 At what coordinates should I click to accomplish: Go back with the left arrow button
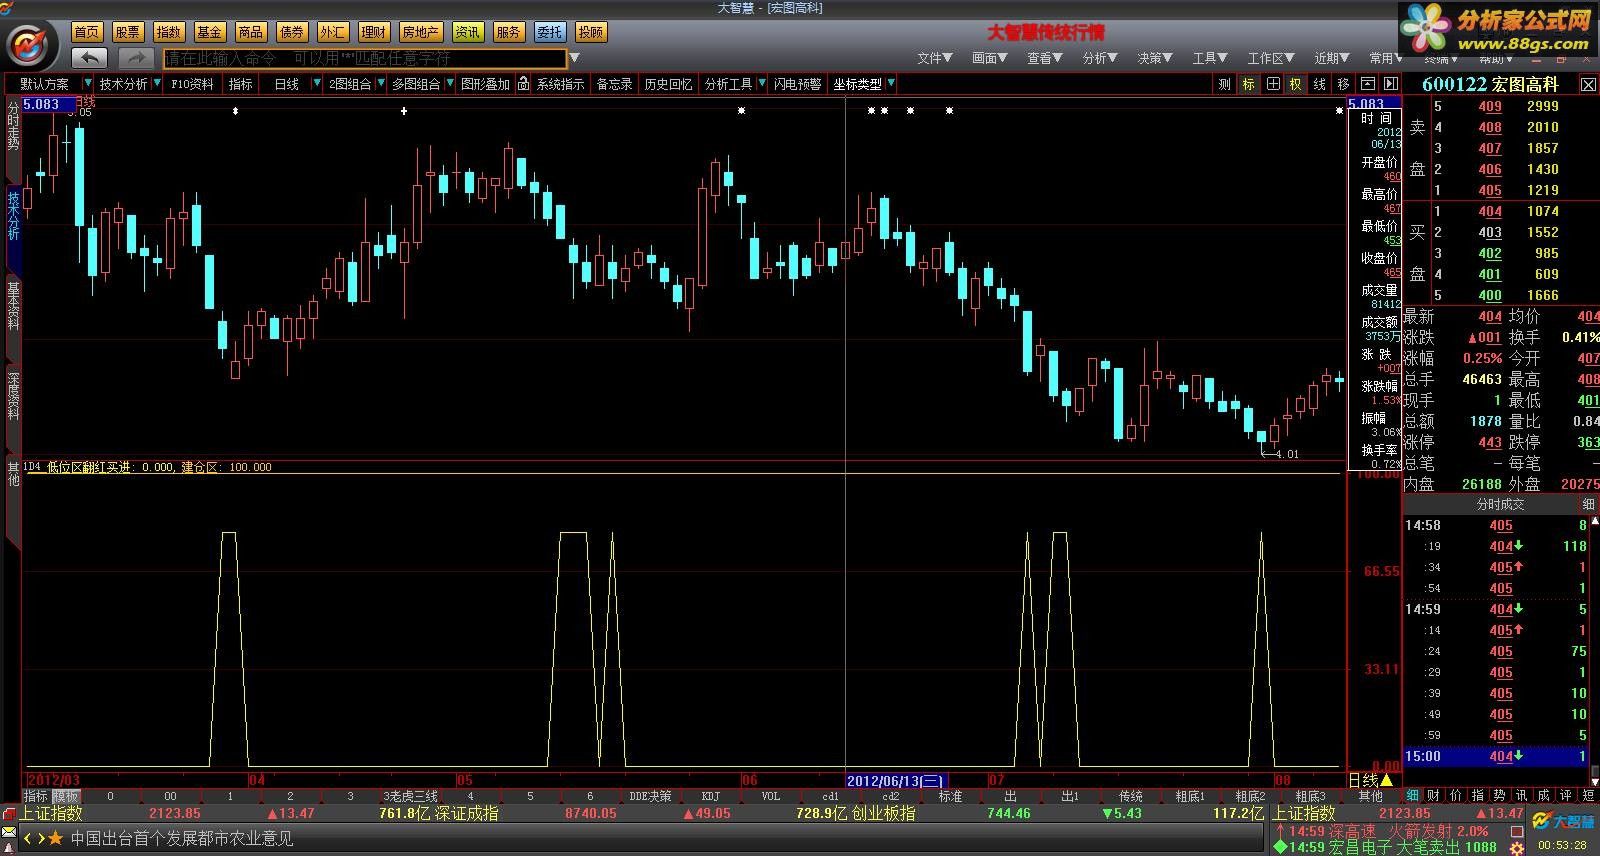point(90,58)
